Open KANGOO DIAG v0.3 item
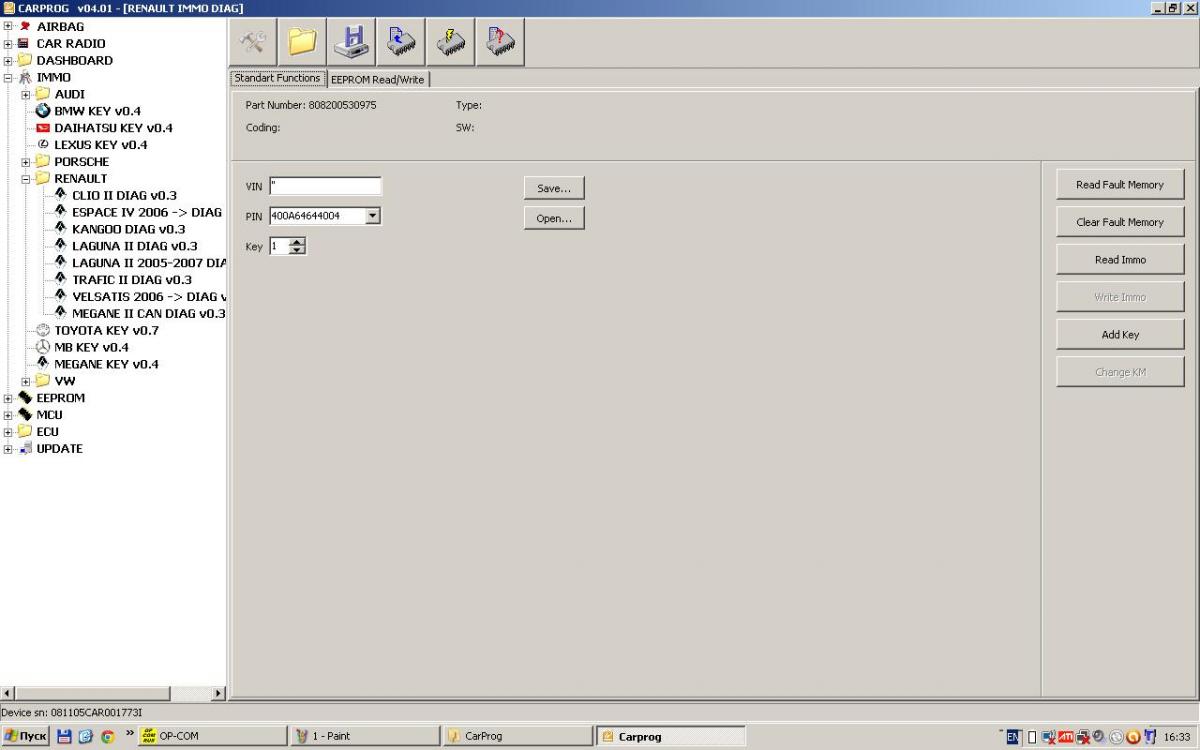The width and height of the screenshot is (1200, 750). [x=128, y=229]
